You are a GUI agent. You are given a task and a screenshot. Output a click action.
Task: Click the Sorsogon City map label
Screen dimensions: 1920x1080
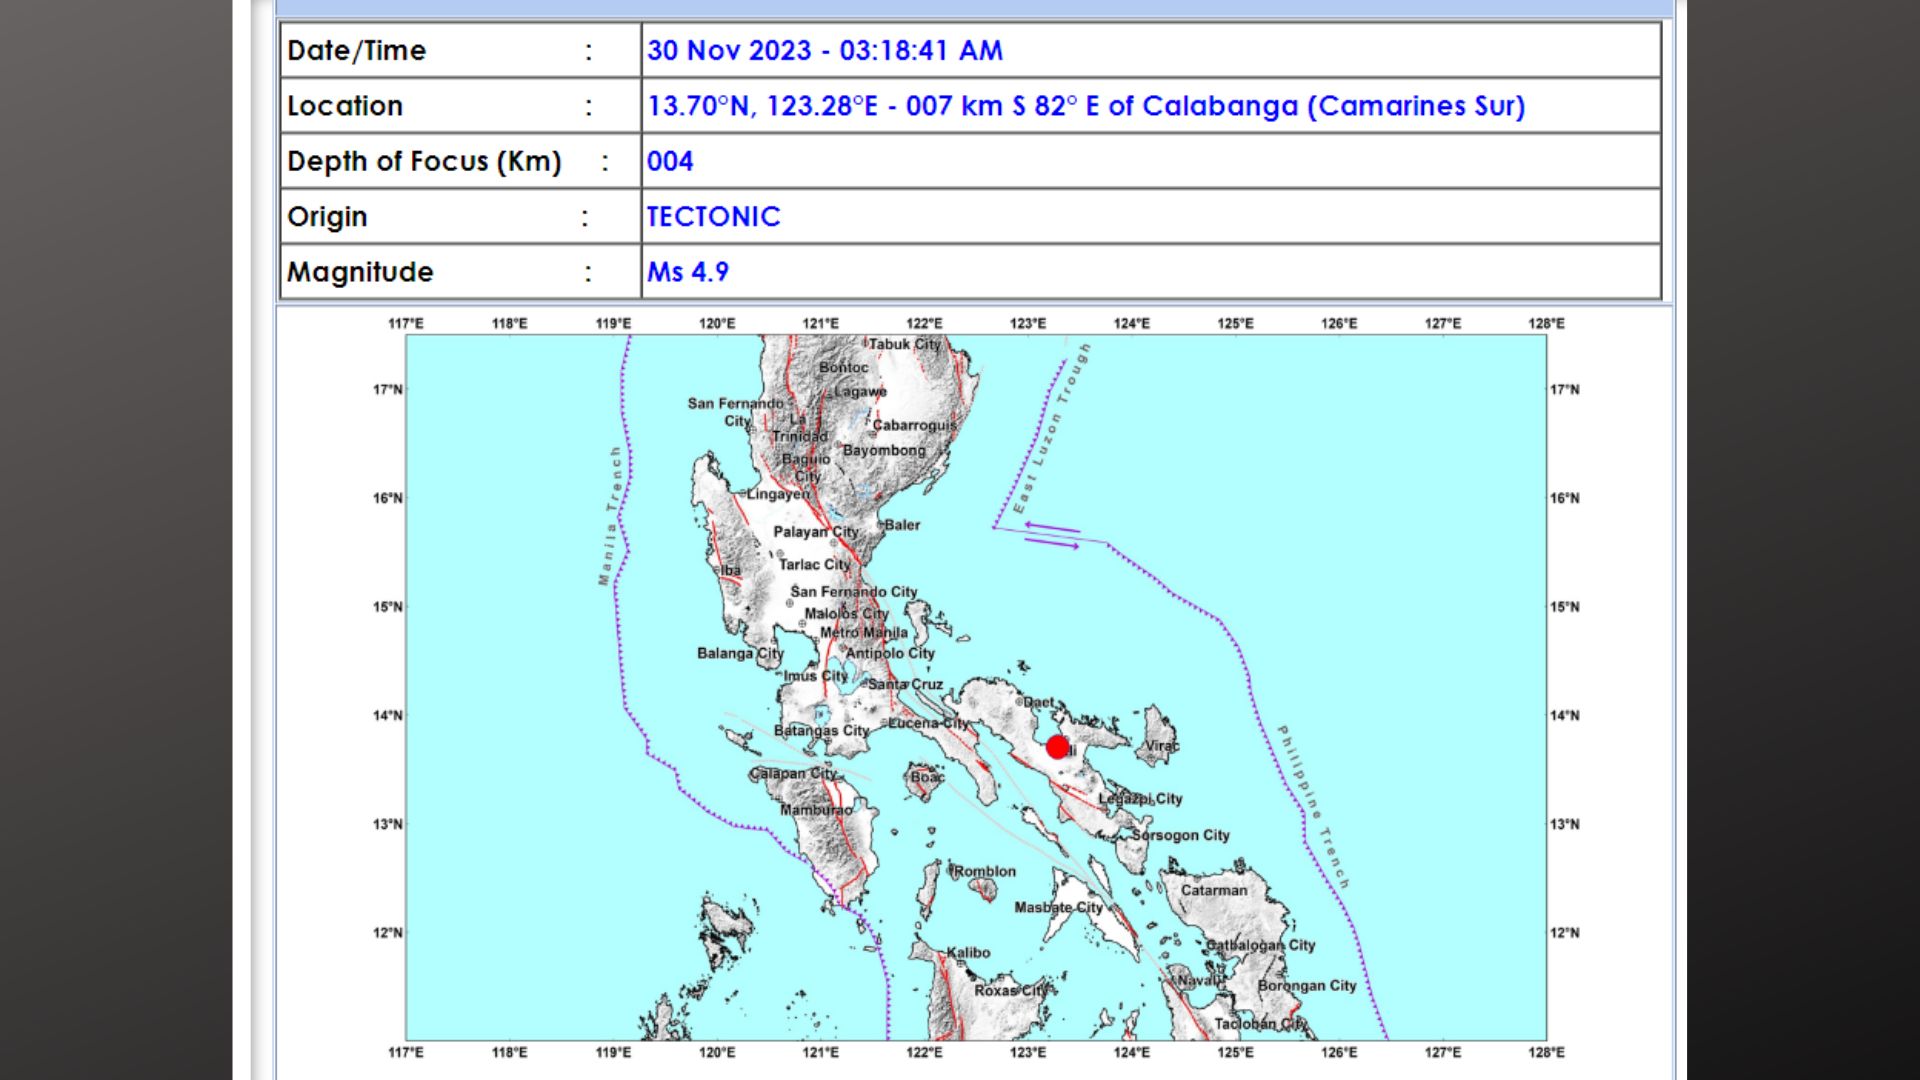pos(1181,835)
